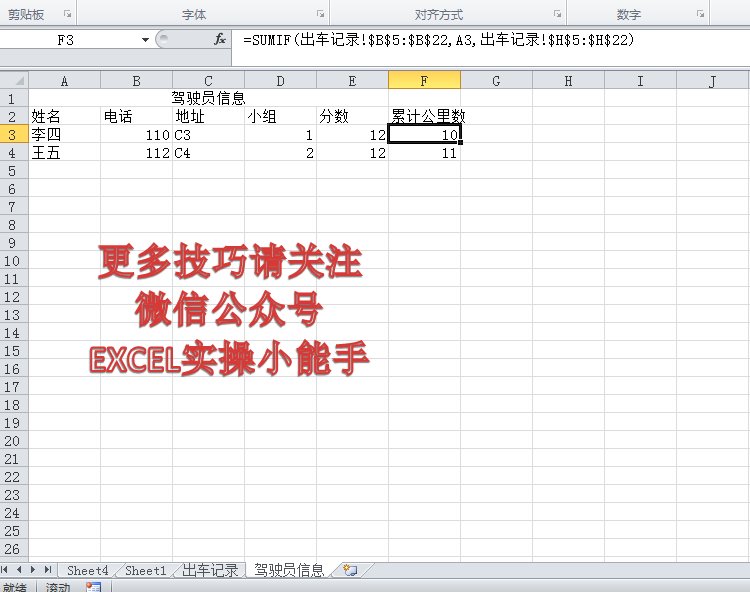
Task: Click the cell containing 王五
Action: pyautogui.click(x=65, y=153)
